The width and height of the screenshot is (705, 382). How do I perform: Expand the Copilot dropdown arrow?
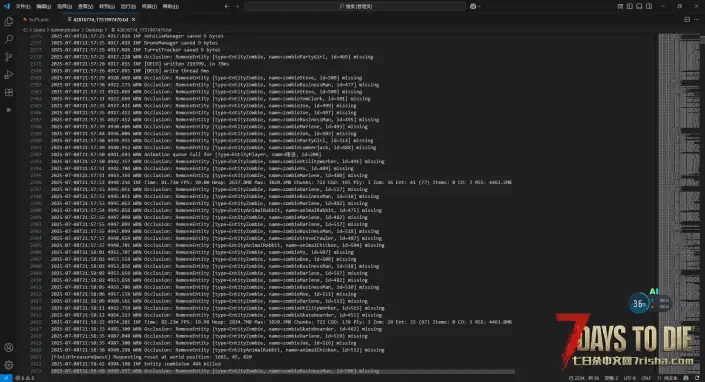coord(479,6)
